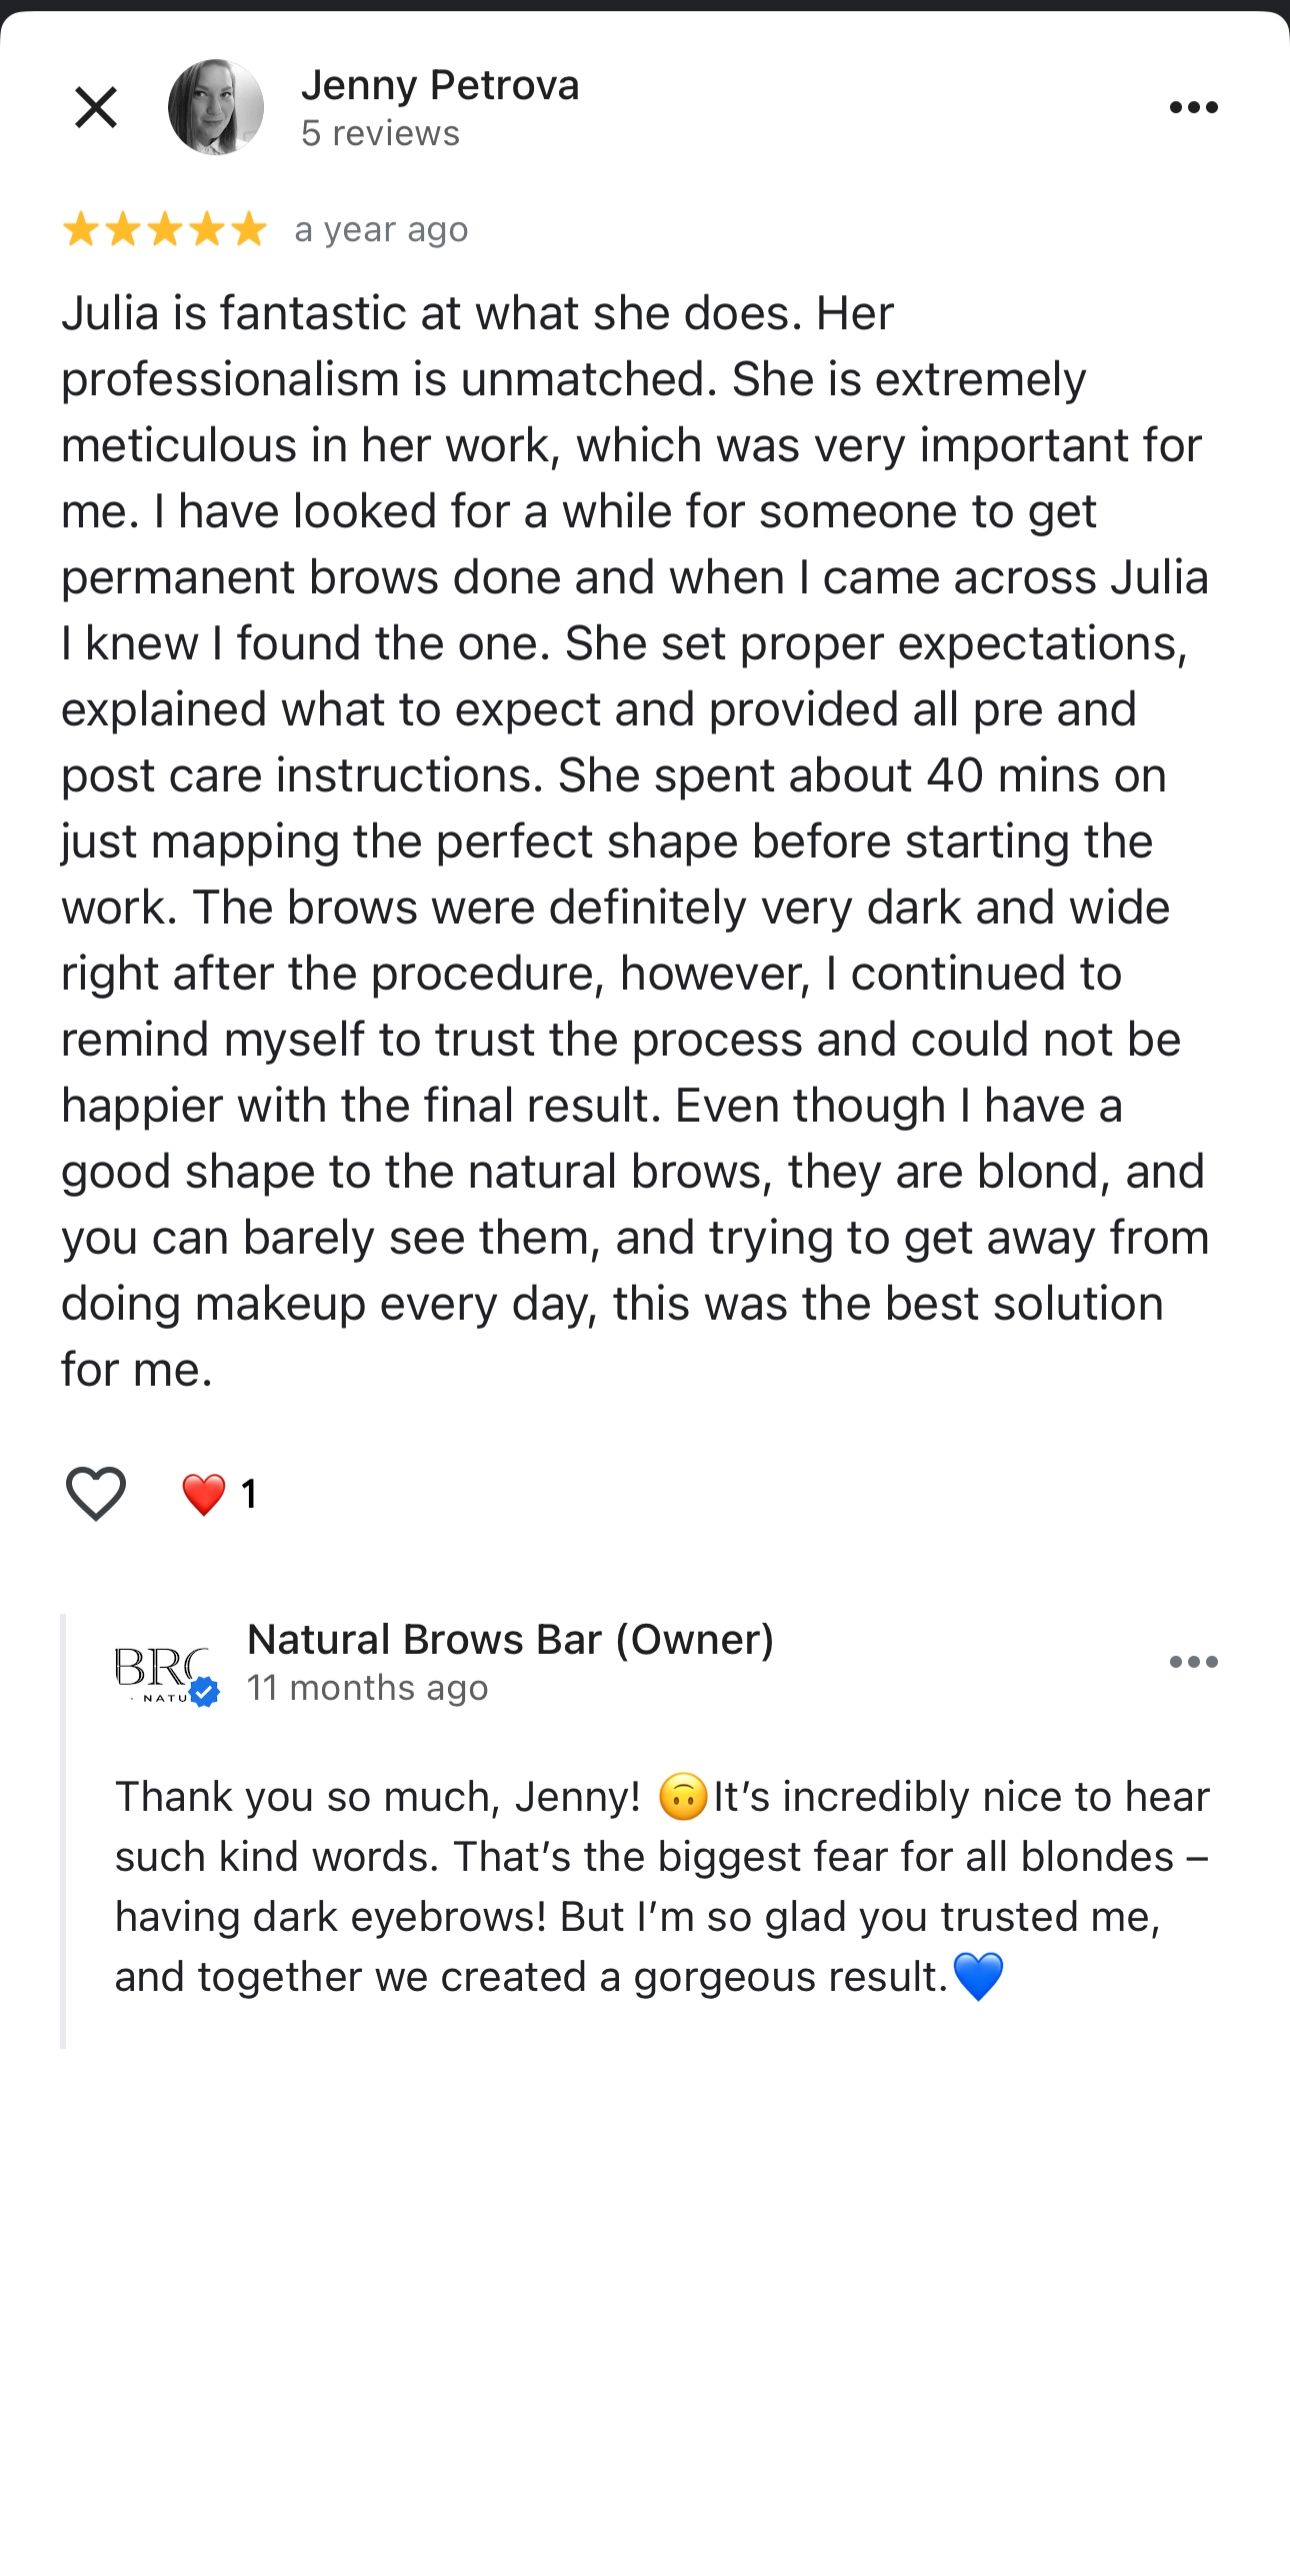
Task: Open the 5 reviews link under Jenny's name
Action: coord(380,132)
